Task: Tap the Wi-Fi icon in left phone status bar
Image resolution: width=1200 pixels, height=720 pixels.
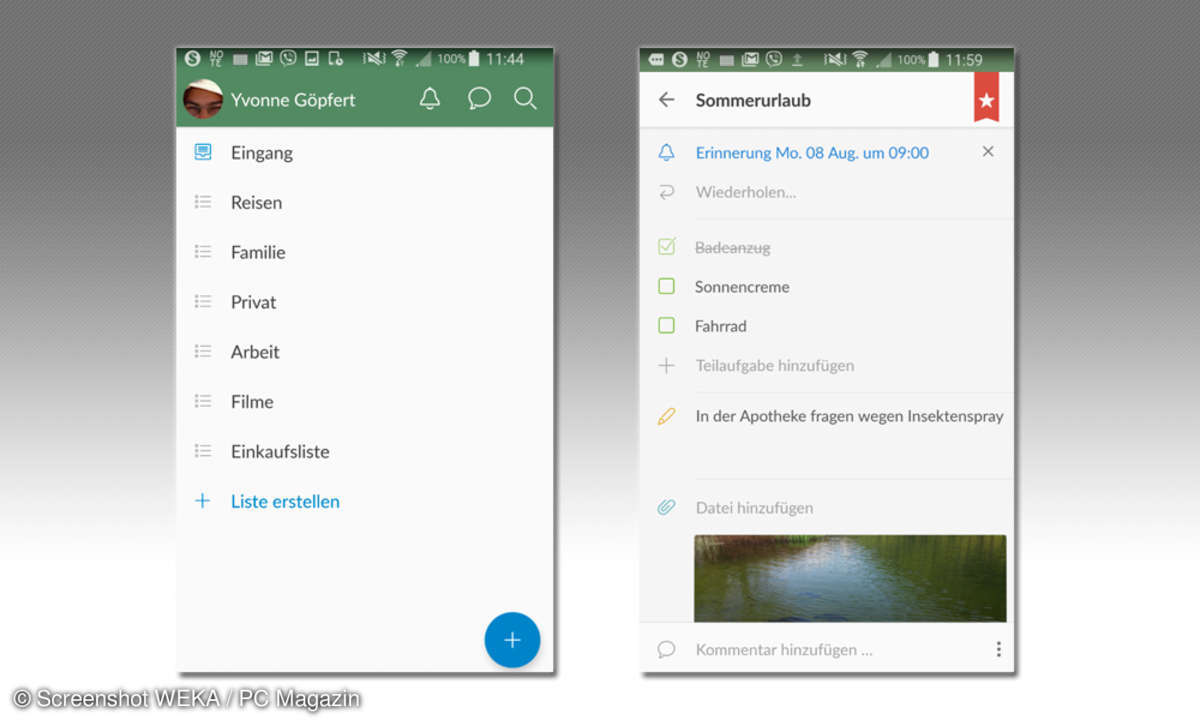Action: coord(399,59)
